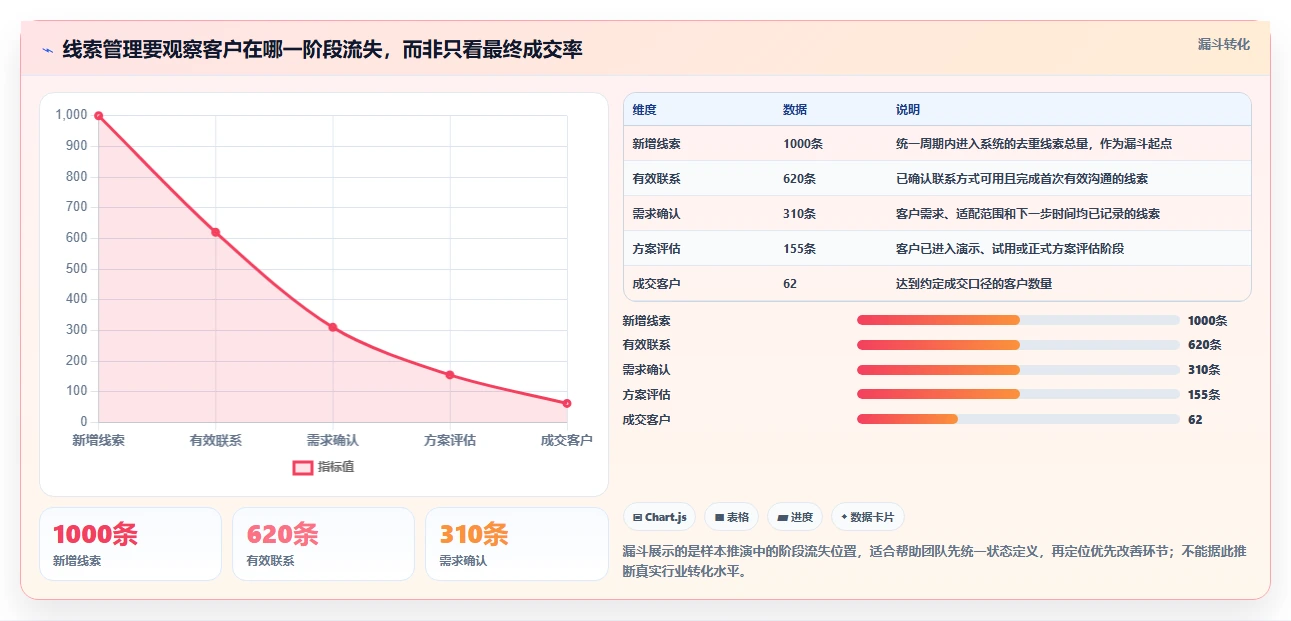Click the 漏斗转化 tag in the header

point(1224,45)
